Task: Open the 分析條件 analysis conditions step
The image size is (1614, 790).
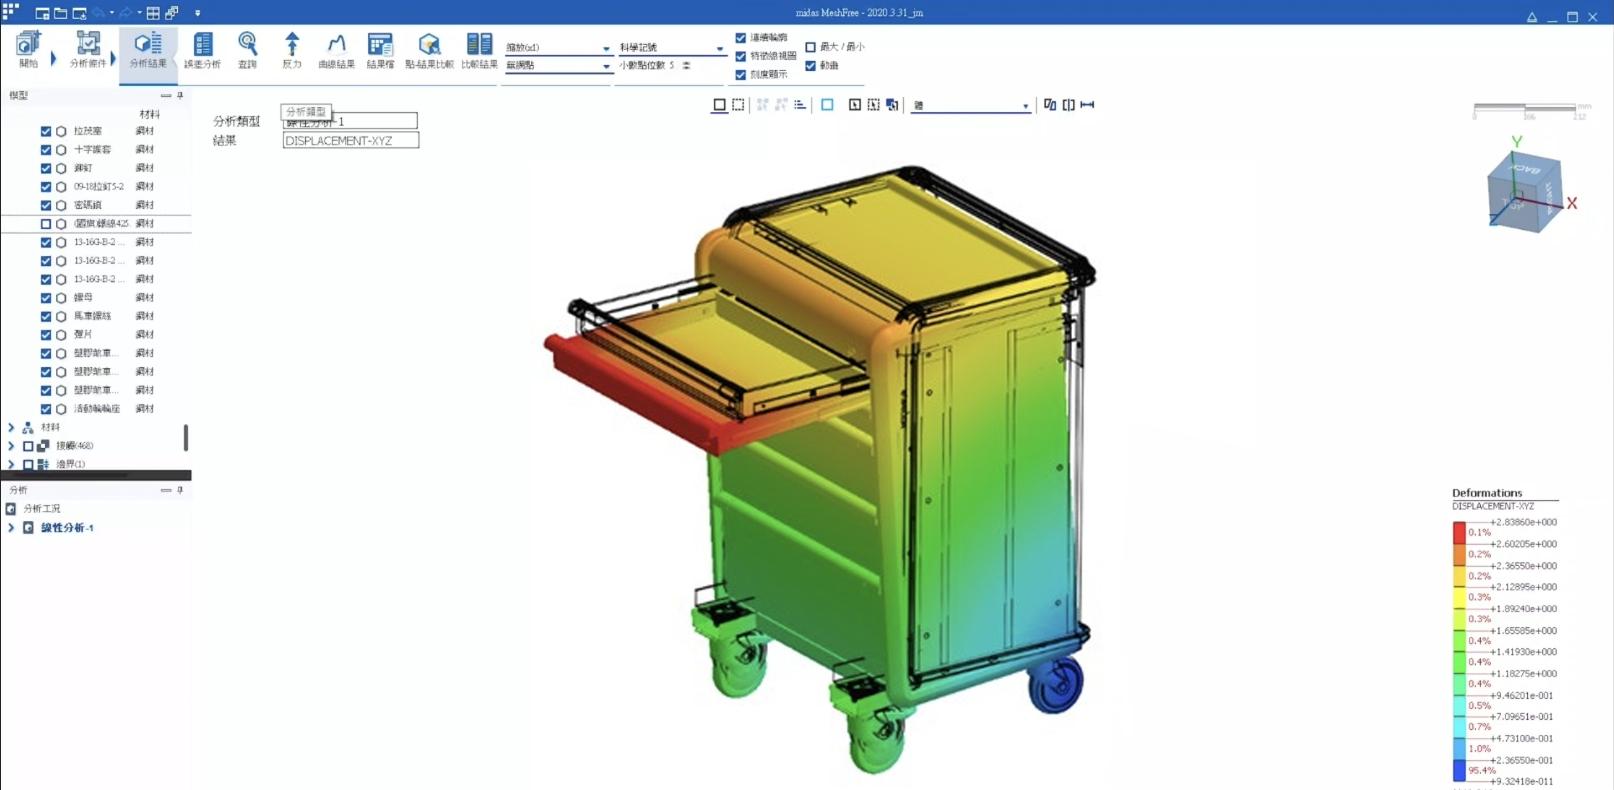Action: point(88,48)
